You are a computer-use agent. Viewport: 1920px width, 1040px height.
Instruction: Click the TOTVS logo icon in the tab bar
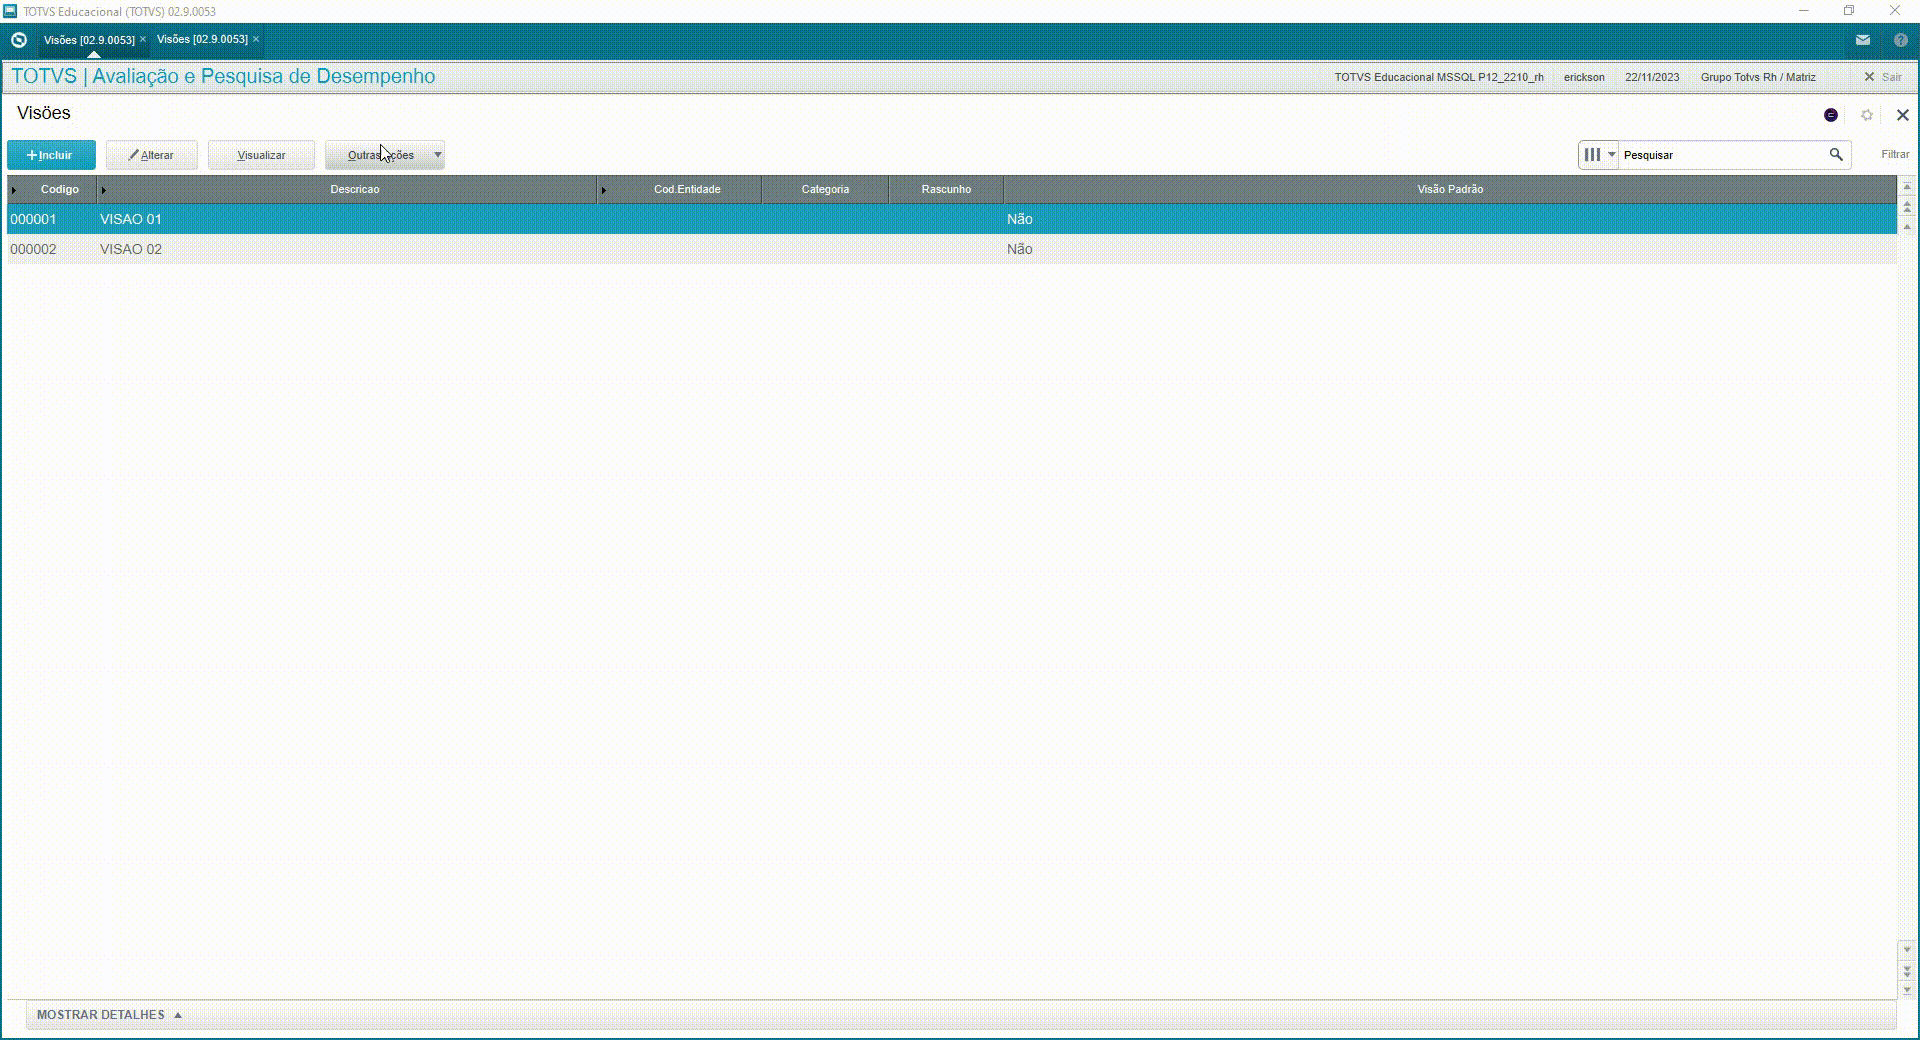[x=18, y=40]
